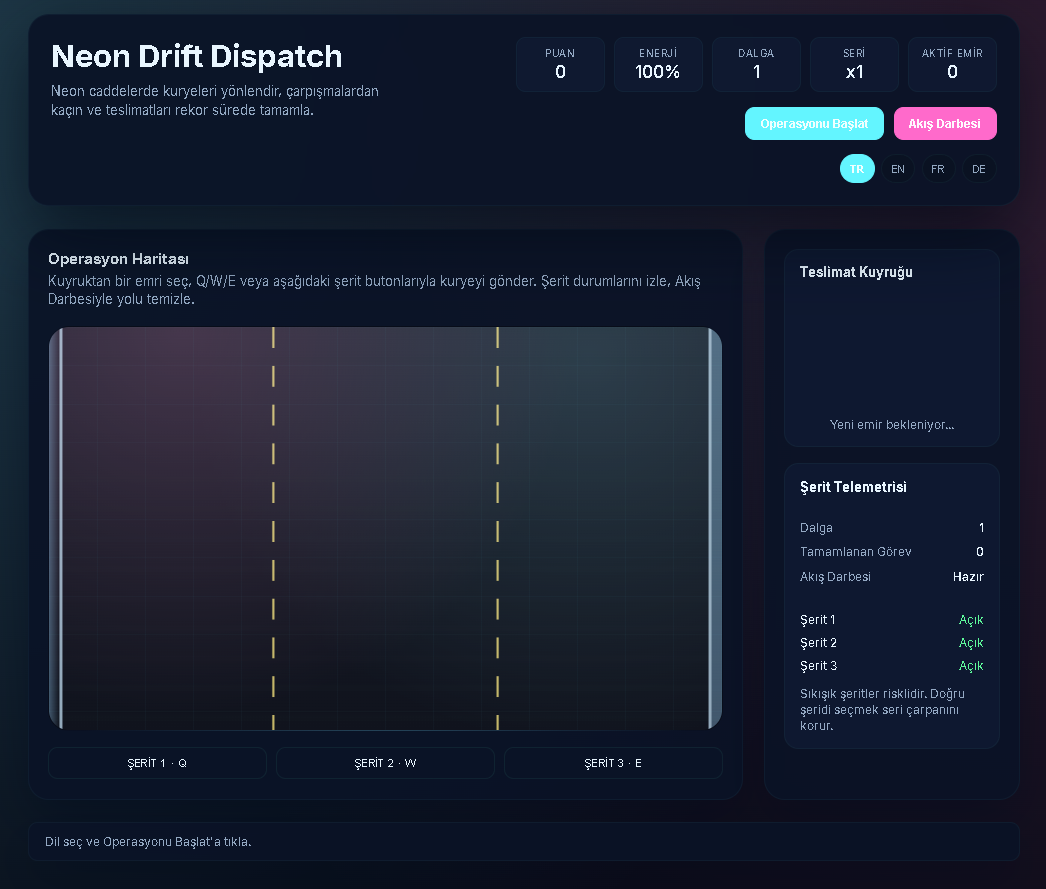
Task: Switch language to EN
Action: tap(897, 169)
